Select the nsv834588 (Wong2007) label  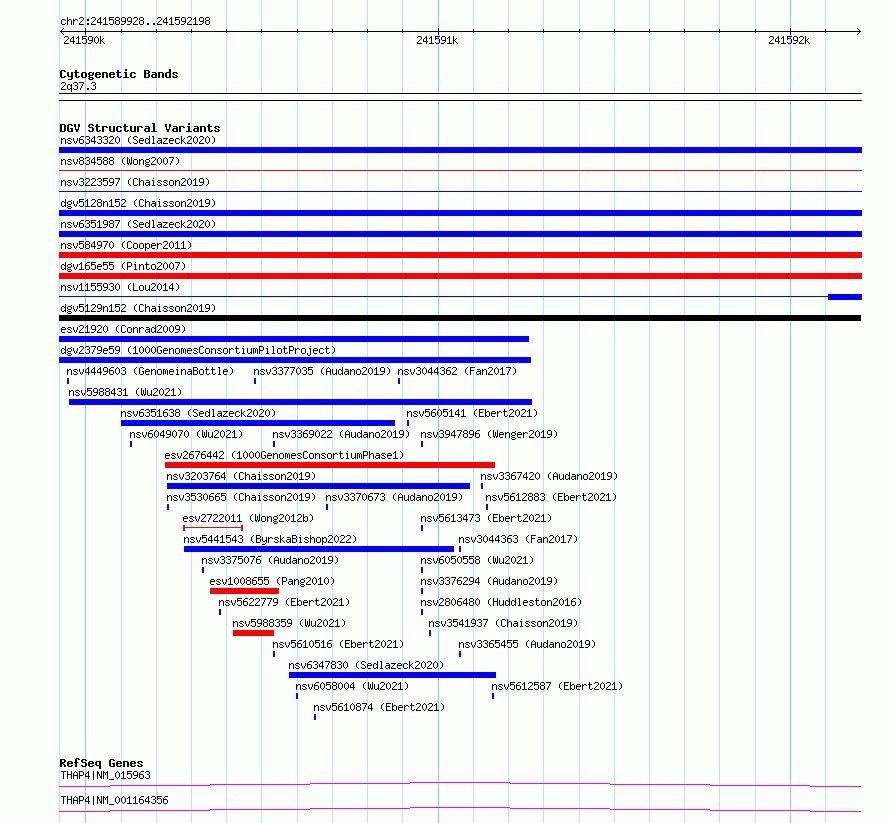(x=120, y=161)
